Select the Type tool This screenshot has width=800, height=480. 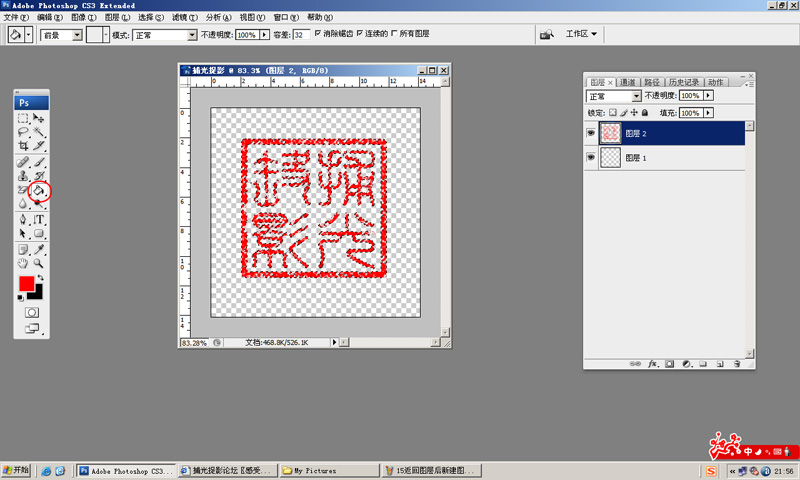pos(39,220)
